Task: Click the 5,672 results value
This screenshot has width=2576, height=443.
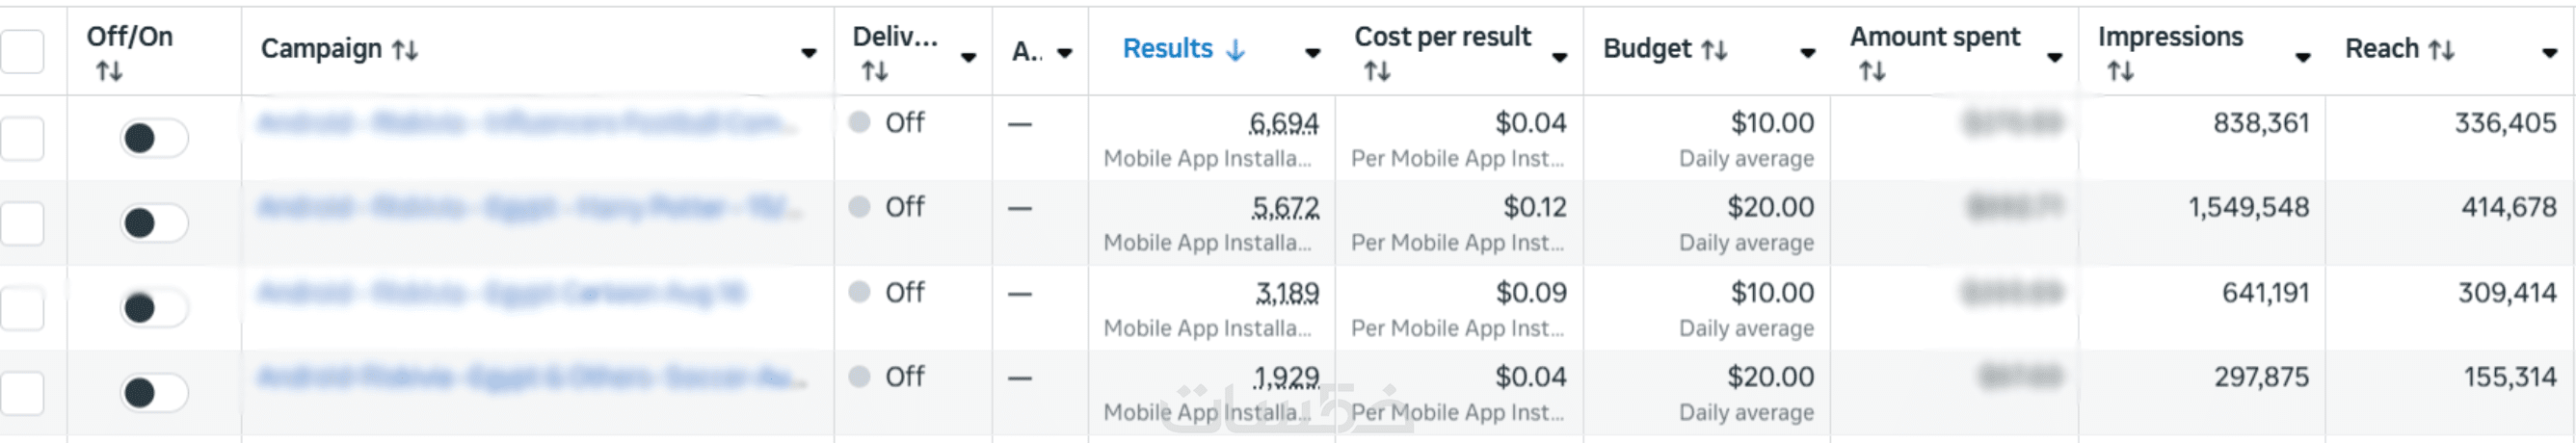Action: [1285, 208]
